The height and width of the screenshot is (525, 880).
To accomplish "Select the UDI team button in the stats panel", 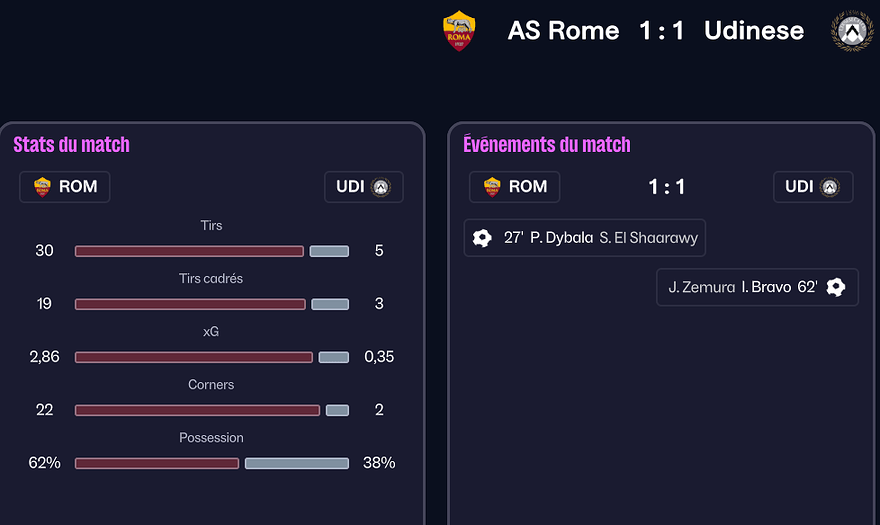I will 363,187.
